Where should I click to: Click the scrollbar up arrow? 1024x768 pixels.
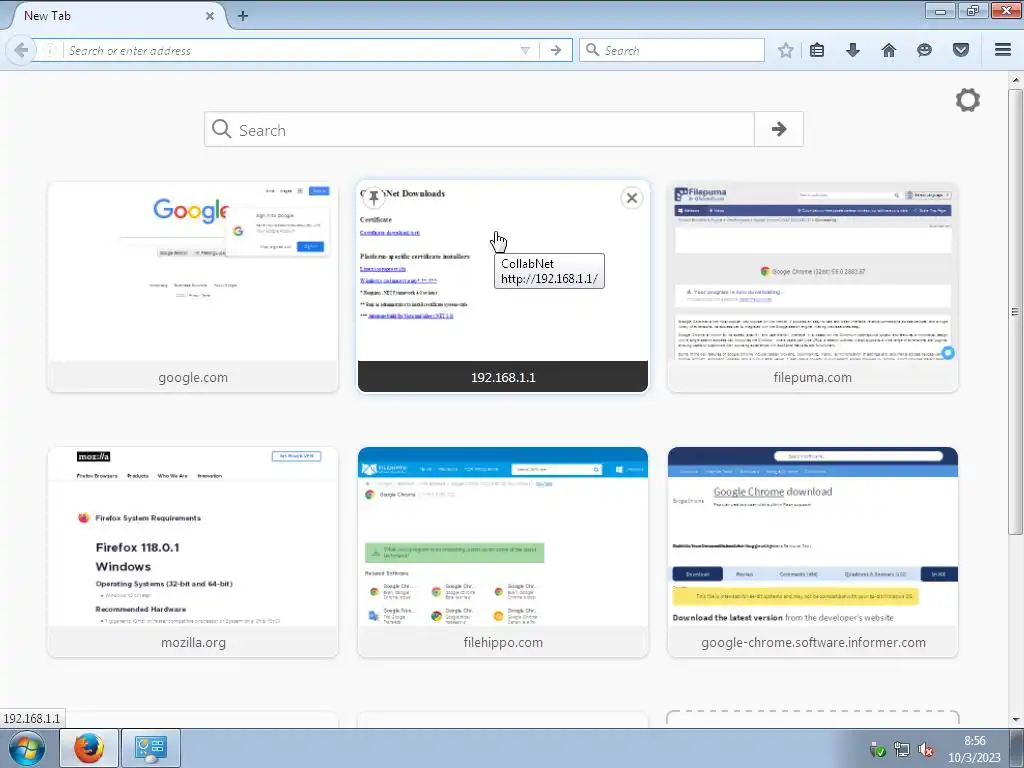coord(1015,80)
